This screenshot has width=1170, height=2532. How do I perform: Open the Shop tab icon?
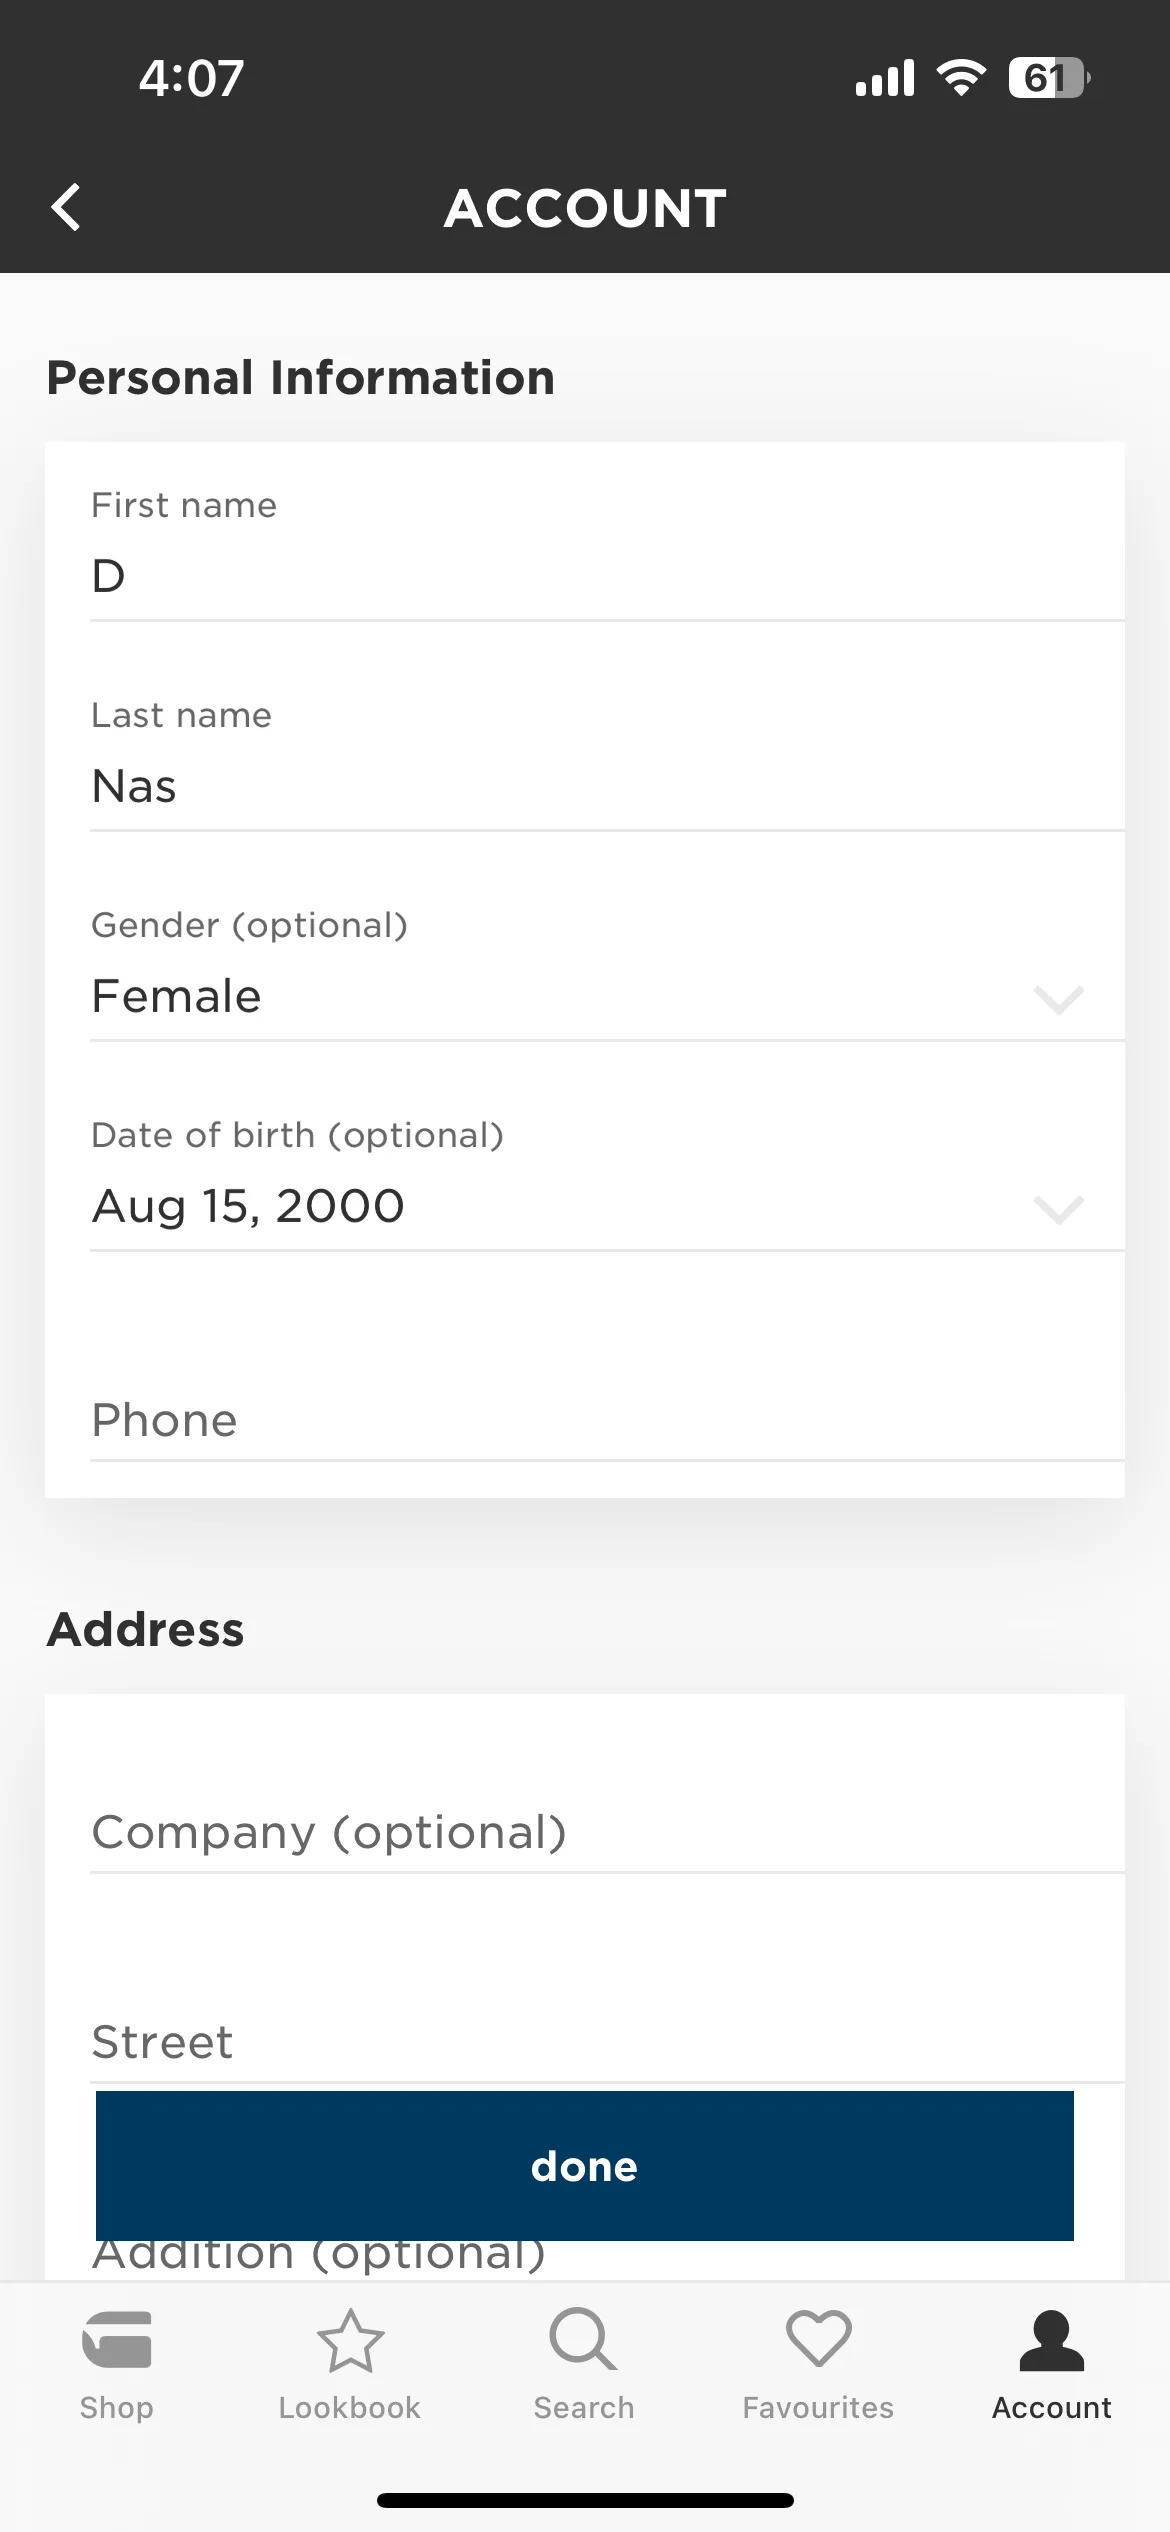click(117, 2340)
